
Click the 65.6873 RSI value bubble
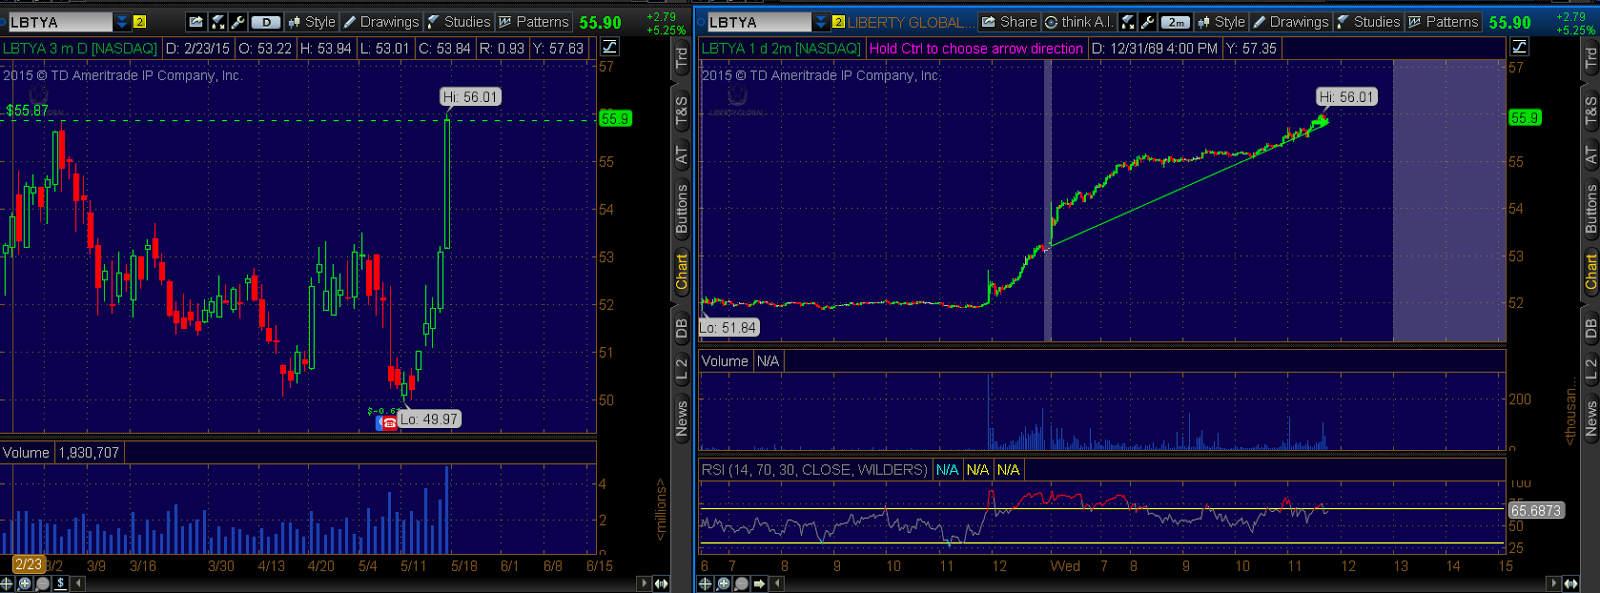coord(1536,510)
